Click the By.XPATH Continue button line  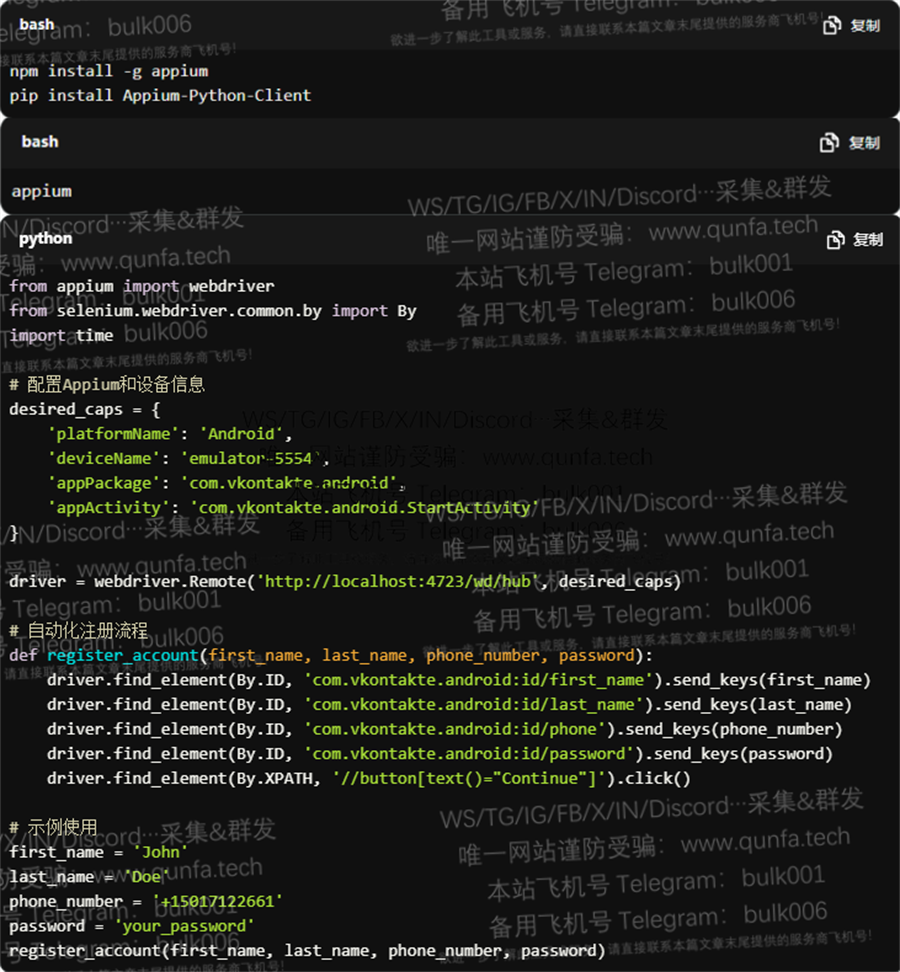pos(369,779)
